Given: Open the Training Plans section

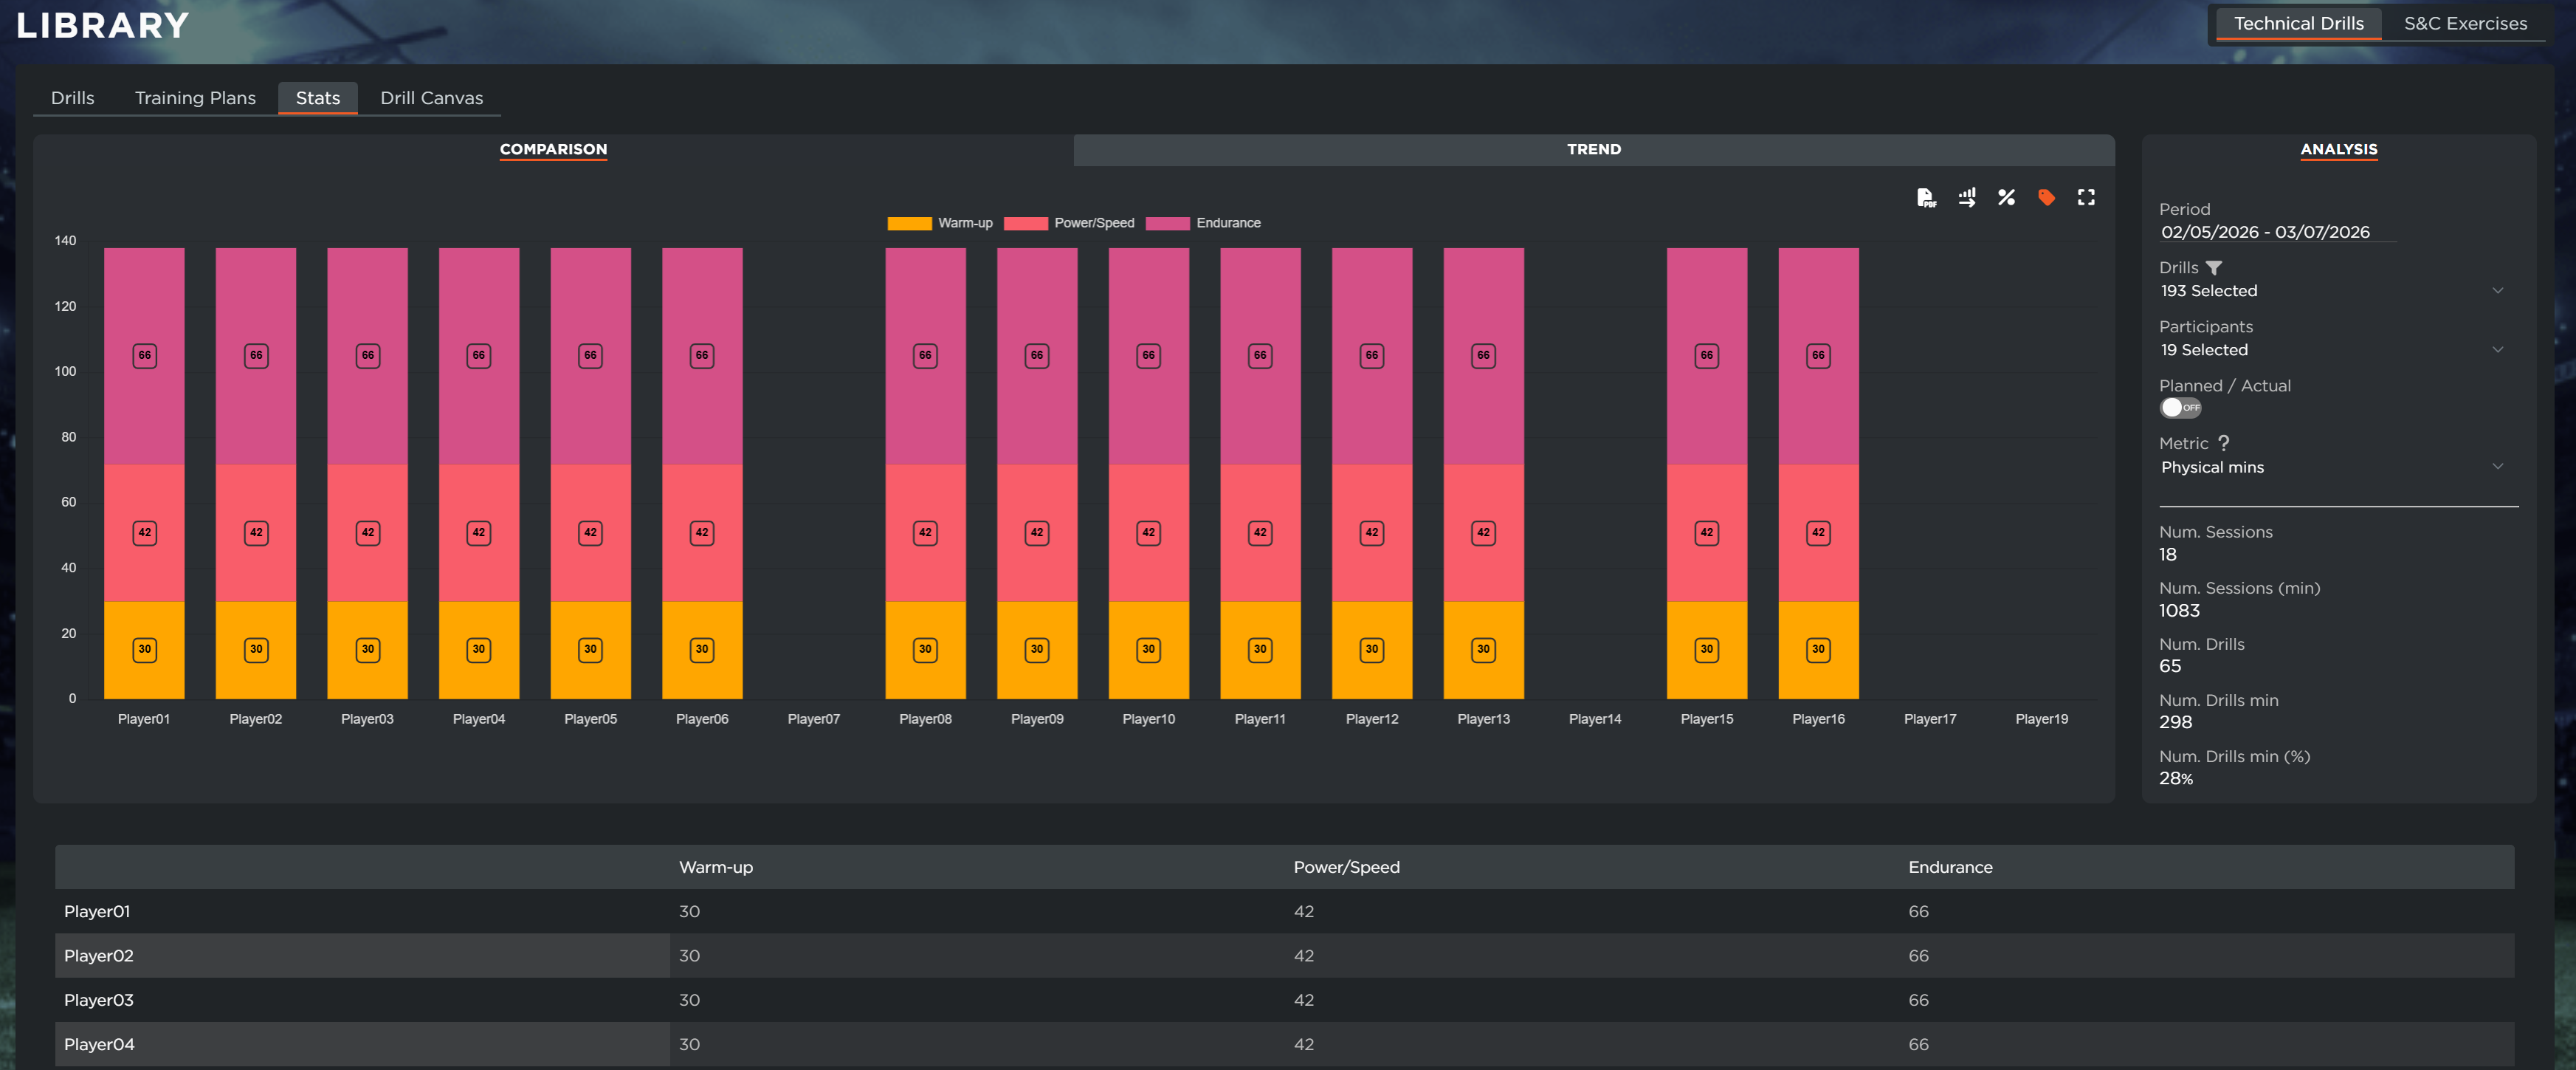Looking at the screenshot, I should [195, 98].
